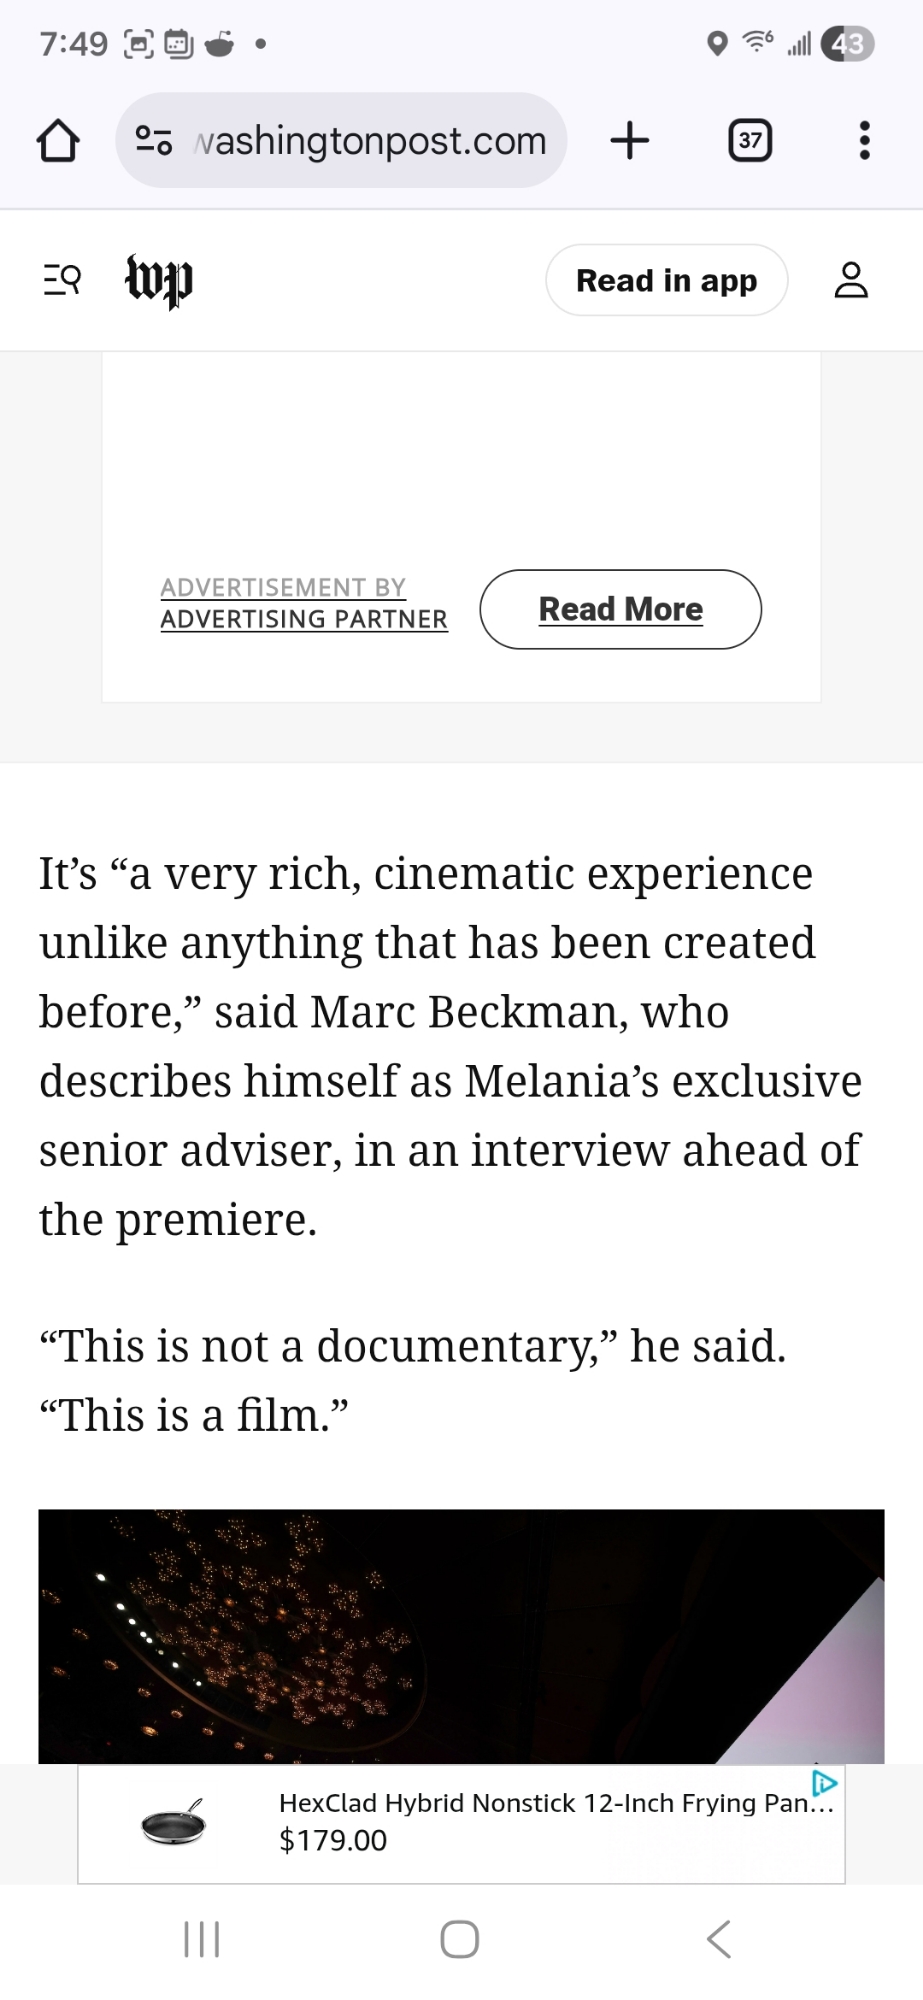Open a new tab with plus icon
Viewport: 923px width, 2000px height.
pos(630,141)
